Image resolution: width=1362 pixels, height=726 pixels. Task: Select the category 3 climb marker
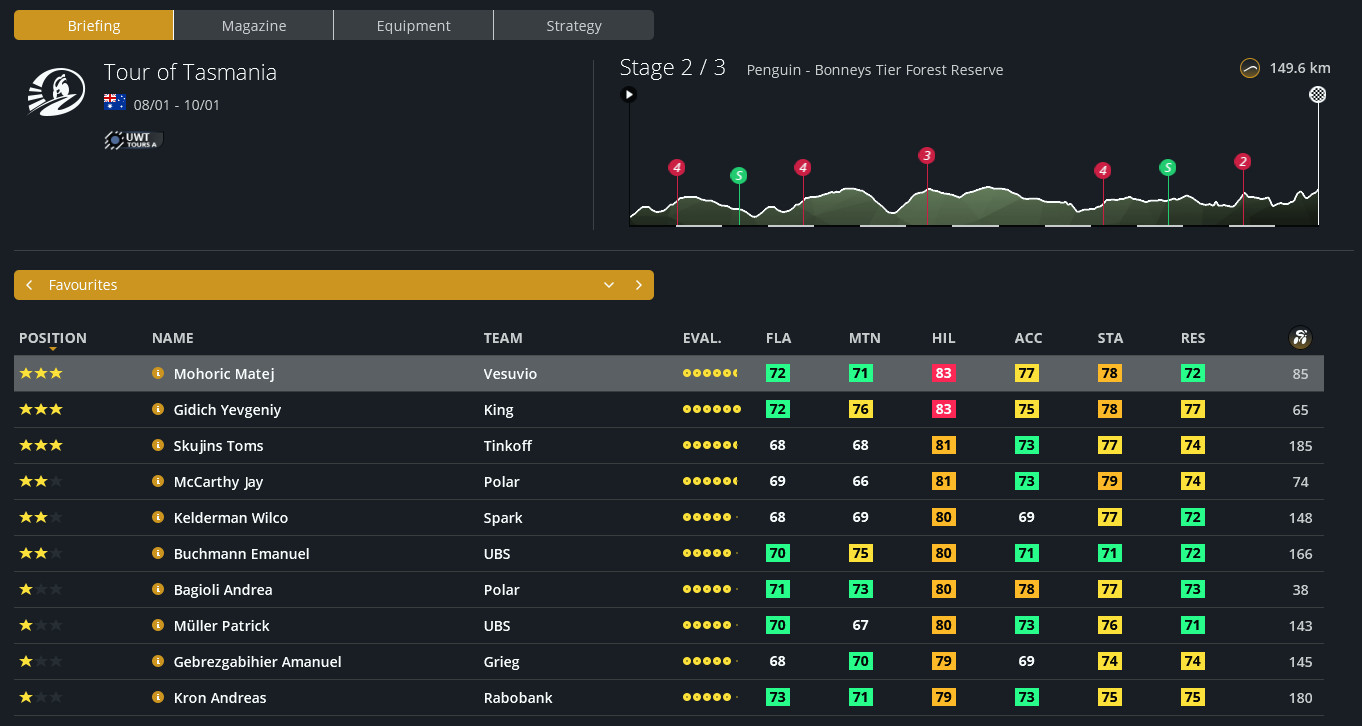click(927, 156)
